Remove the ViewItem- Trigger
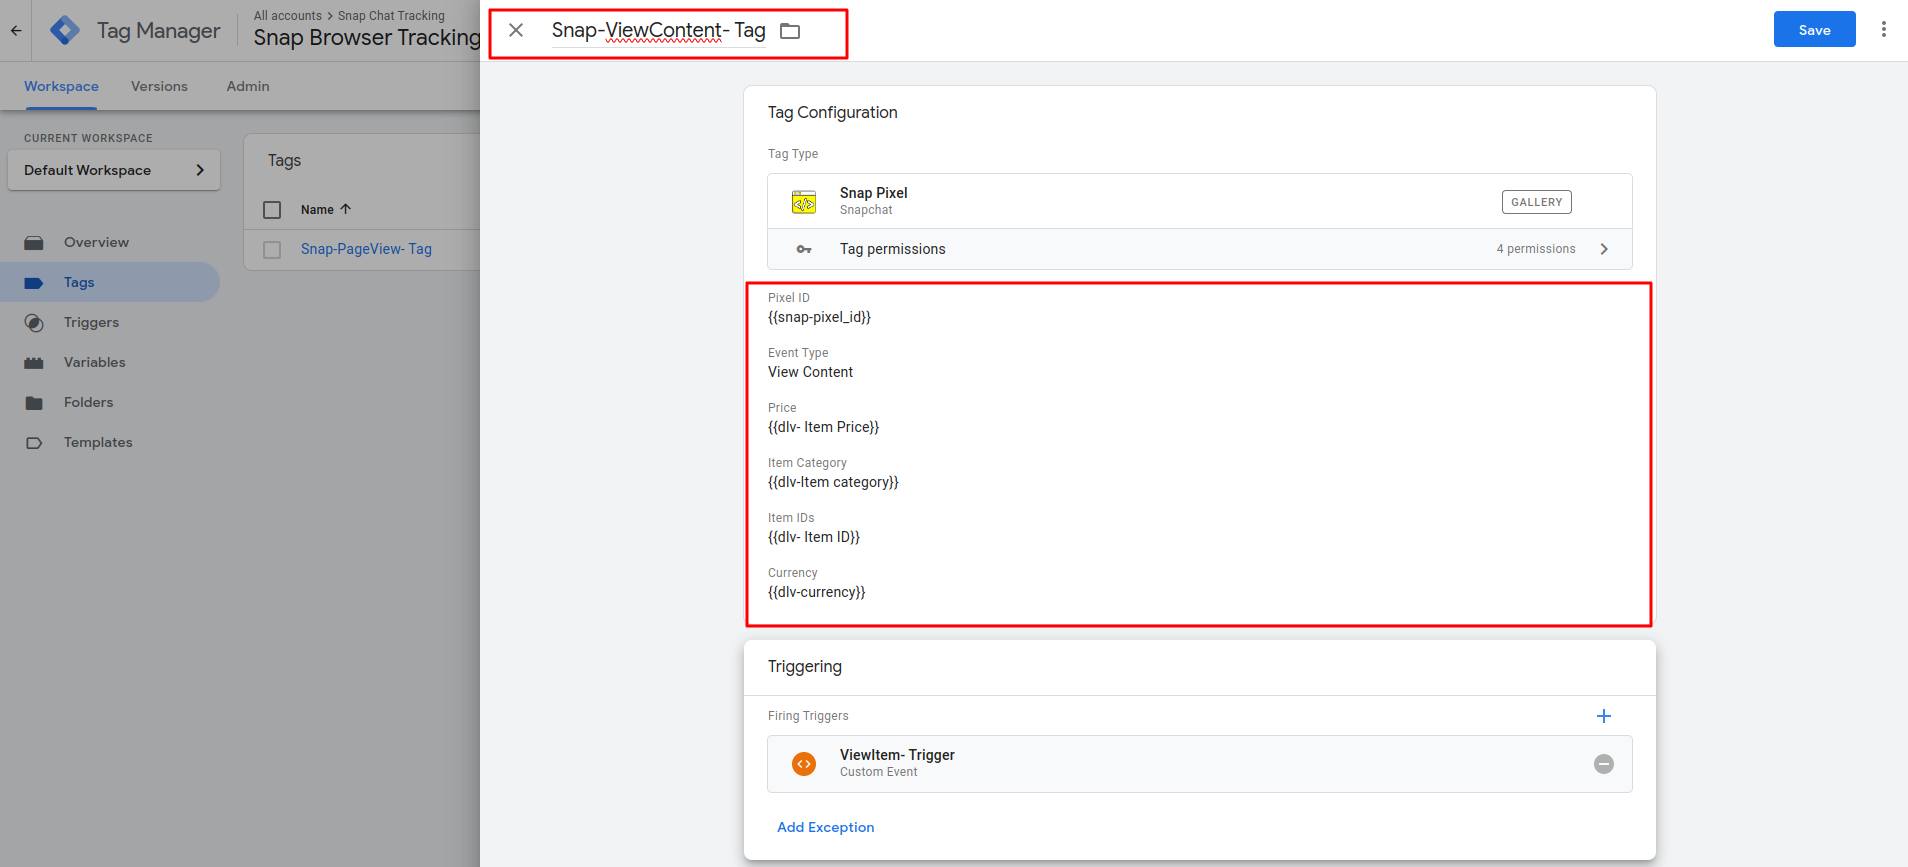 1603,764
